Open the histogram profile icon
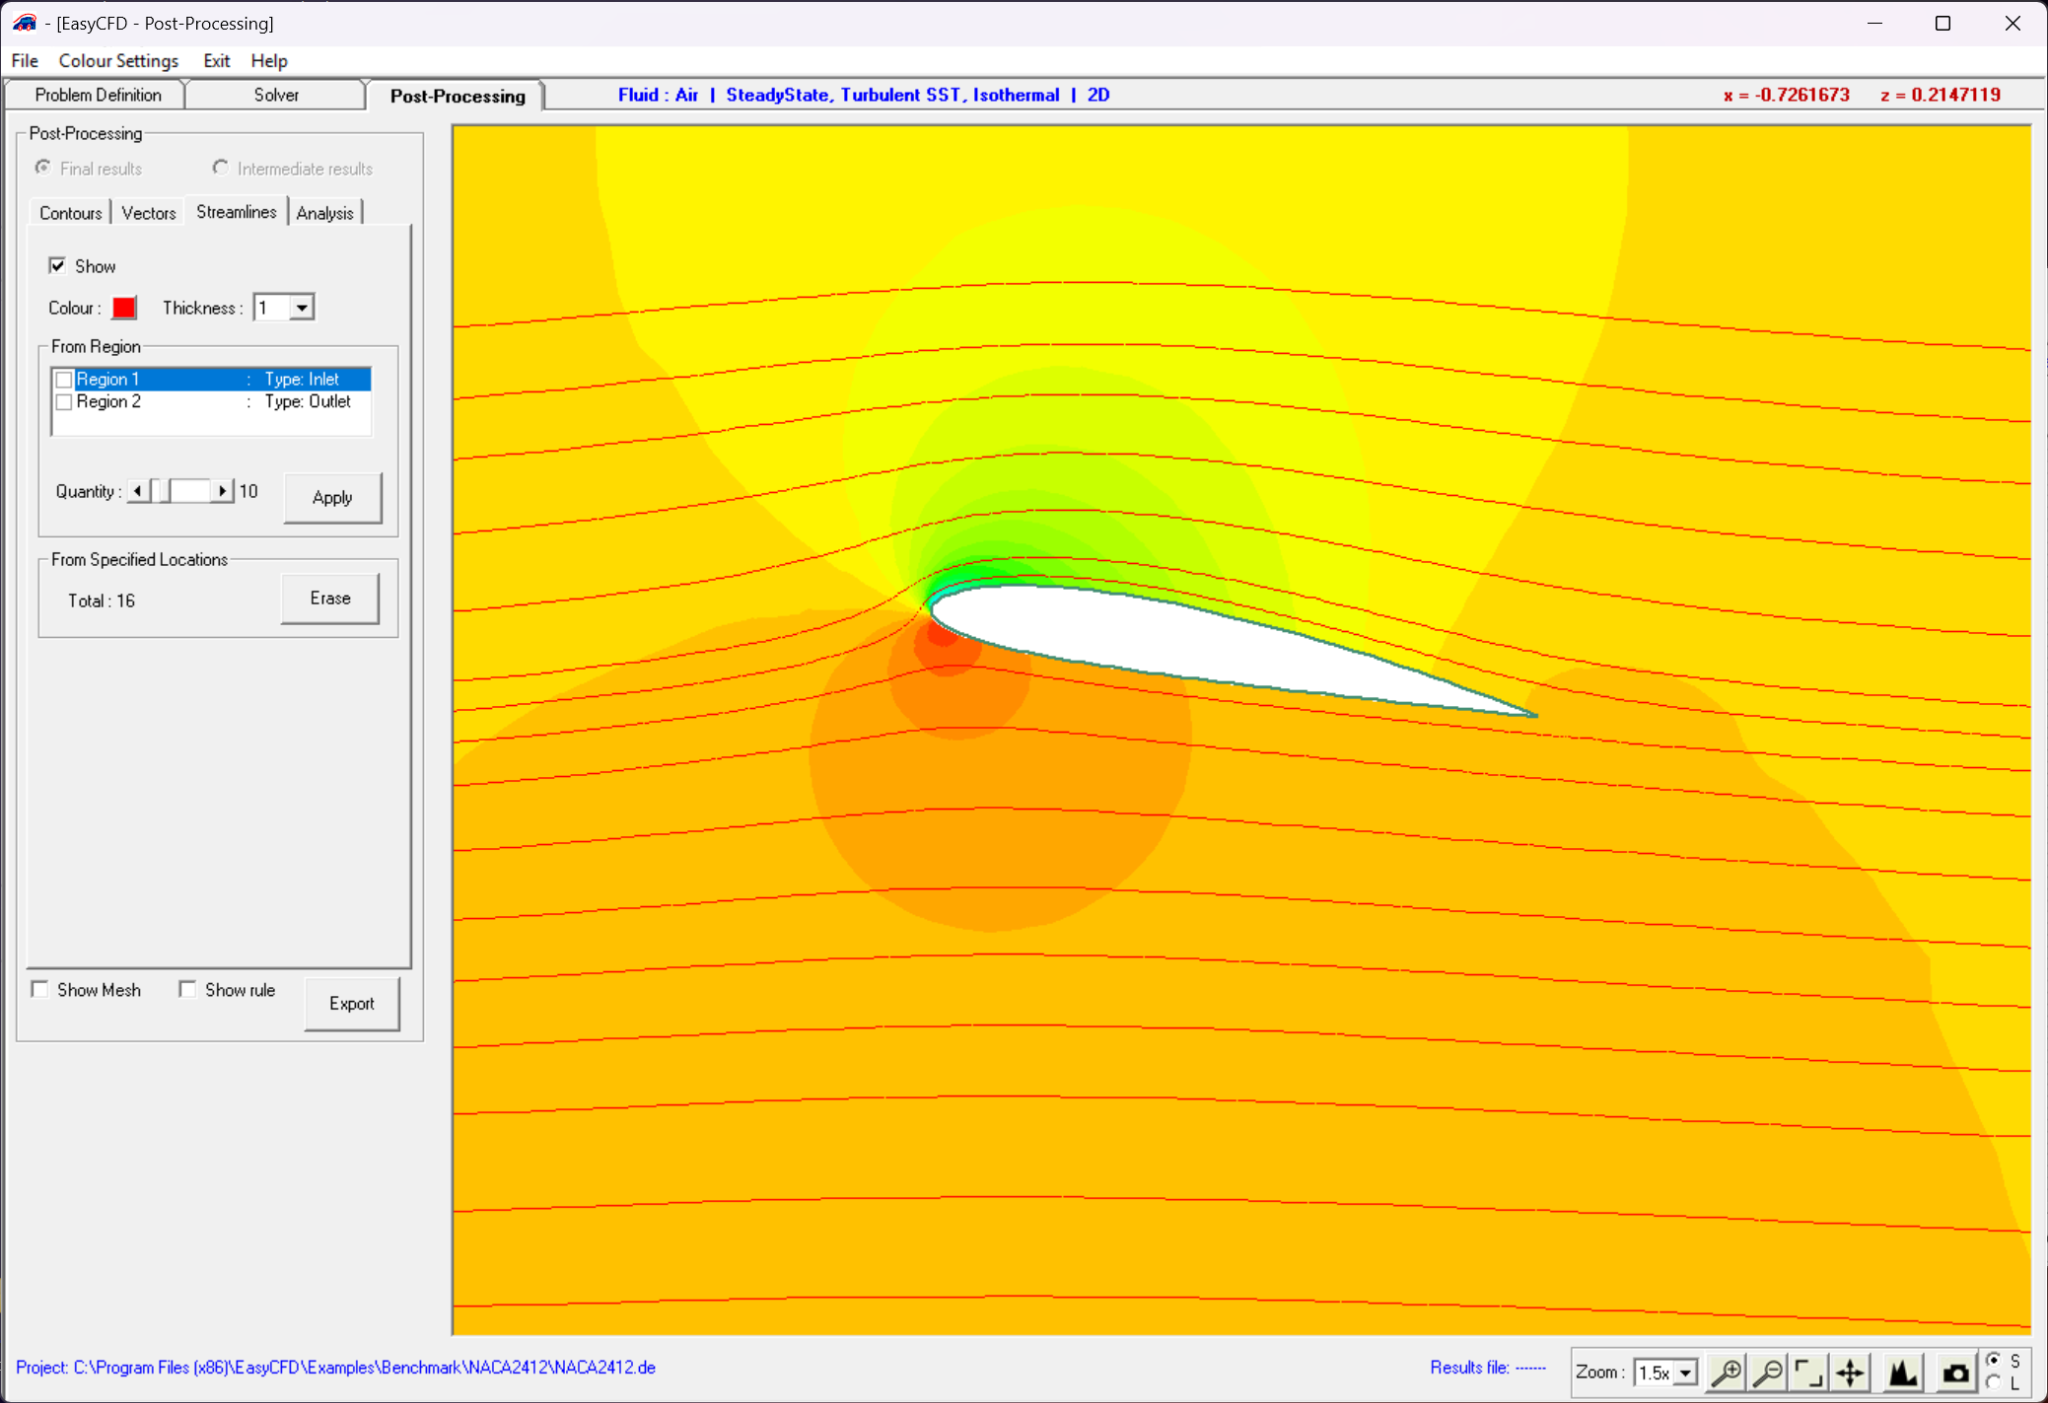This screenshot has height=1403, width=2048. (x=1902, y=1373)
